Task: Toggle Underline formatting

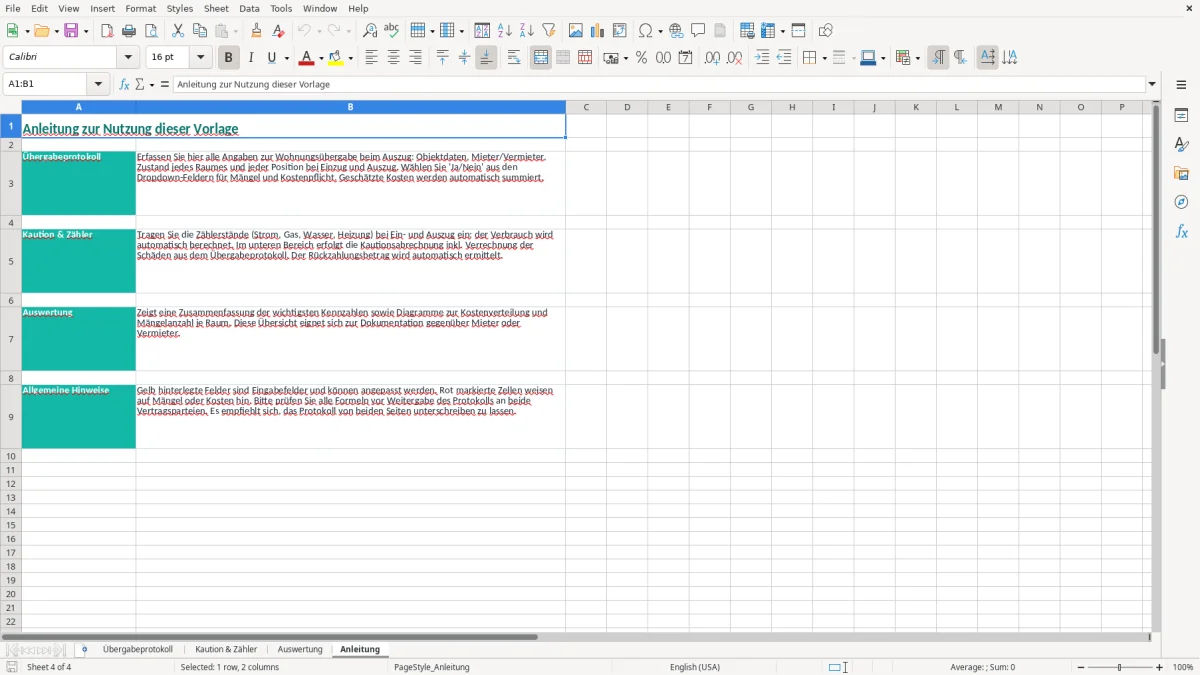Action: pyautogui.click(x=271, y=58)
